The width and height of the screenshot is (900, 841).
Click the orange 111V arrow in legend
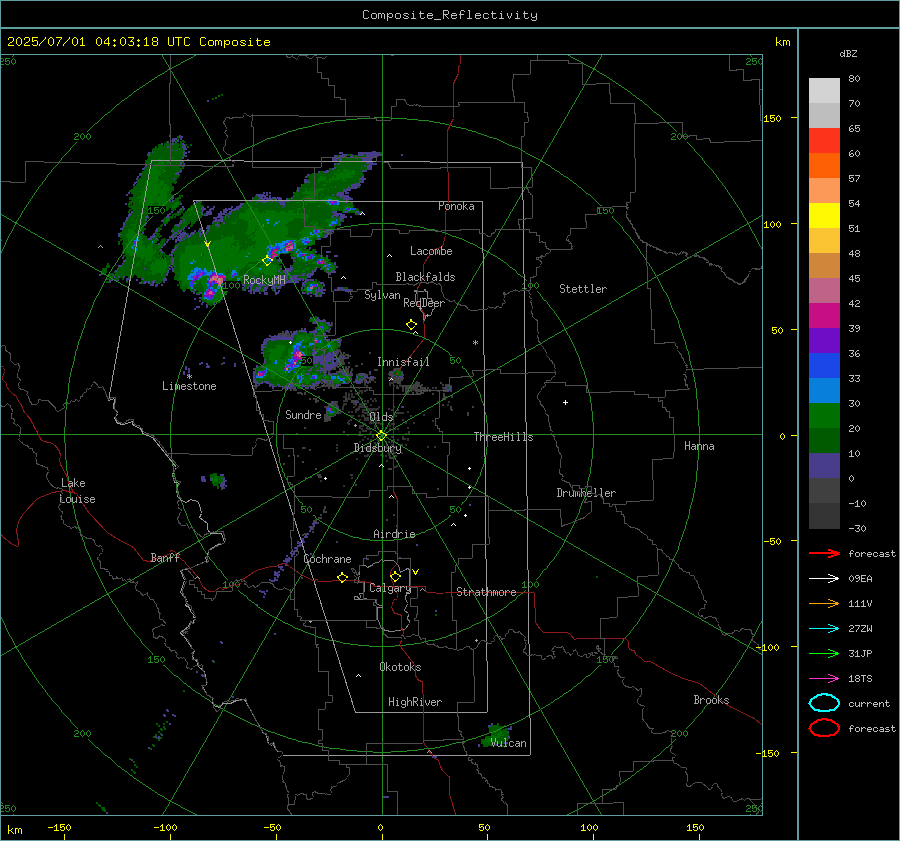824,603
